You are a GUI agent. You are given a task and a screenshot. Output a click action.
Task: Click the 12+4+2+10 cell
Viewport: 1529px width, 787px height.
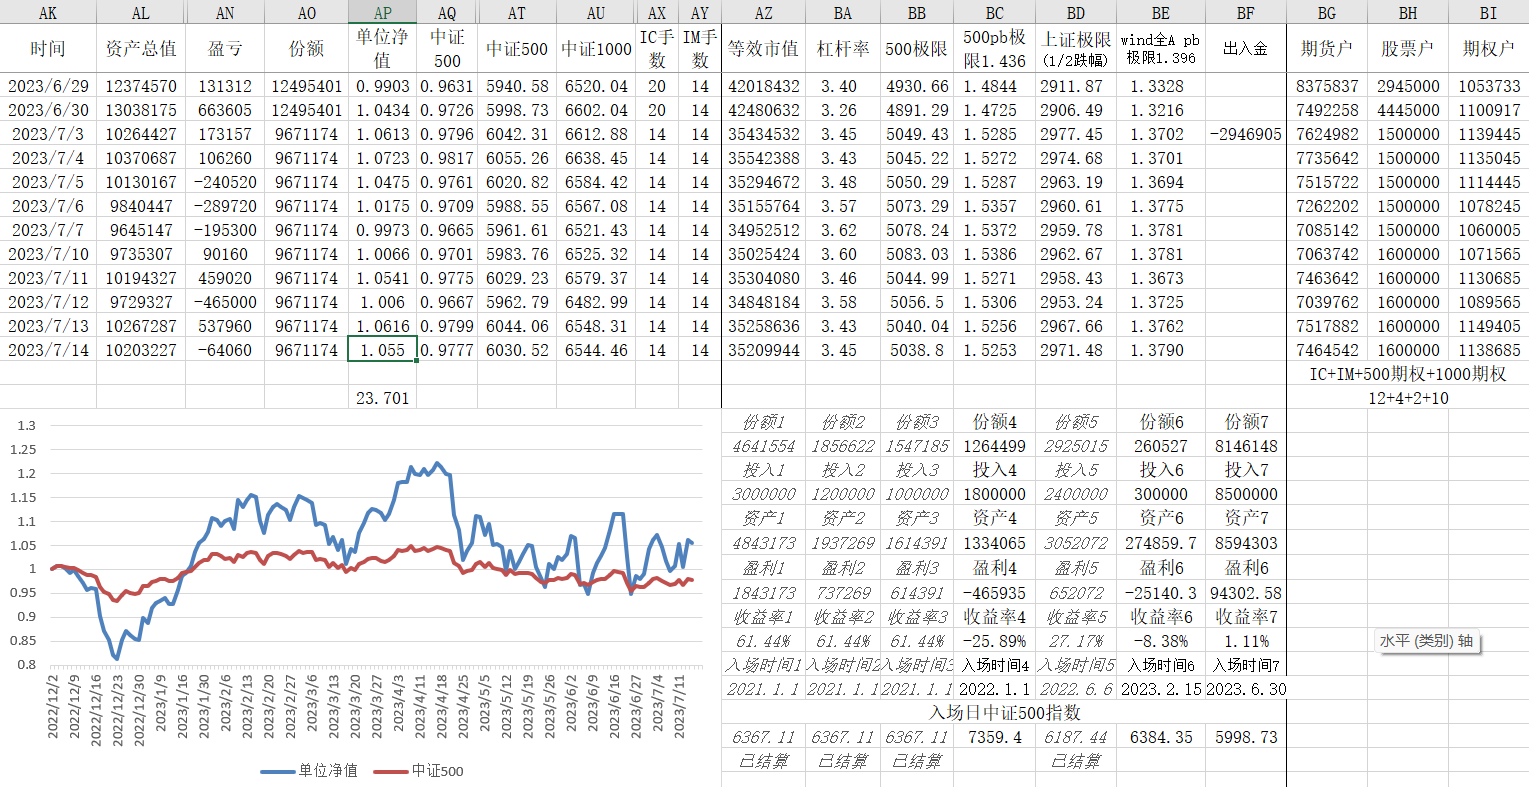pos(1407,398)
